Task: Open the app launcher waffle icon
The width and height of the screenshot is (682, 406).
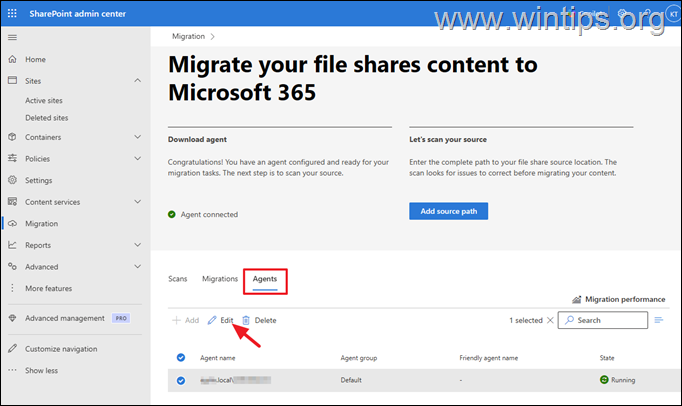Action: [12, 13]
